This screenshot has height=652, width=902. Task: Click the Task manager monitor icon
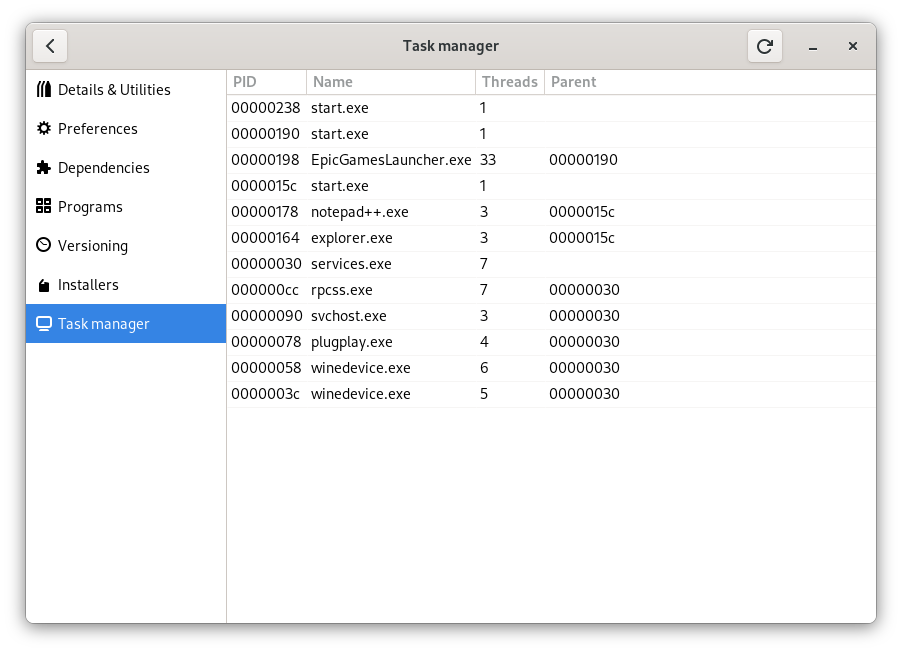point(42,323)
